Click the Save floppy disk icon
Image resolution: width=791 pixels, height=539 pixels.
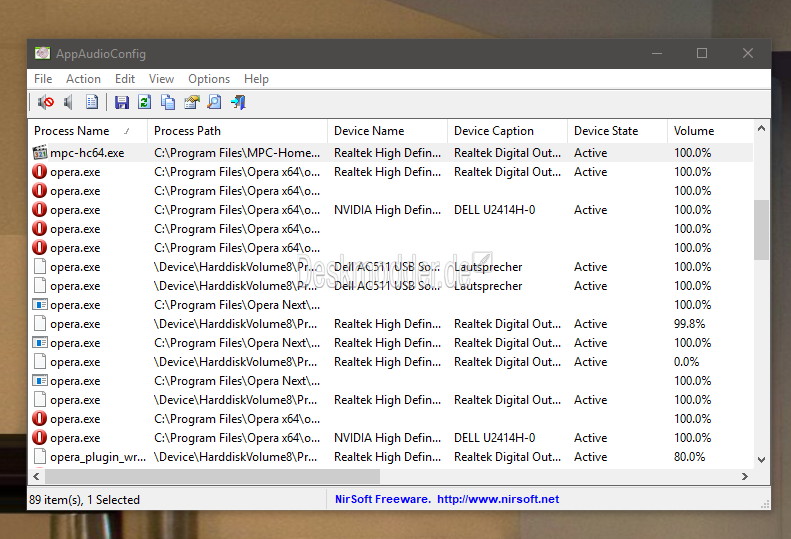tap(122, 102)
